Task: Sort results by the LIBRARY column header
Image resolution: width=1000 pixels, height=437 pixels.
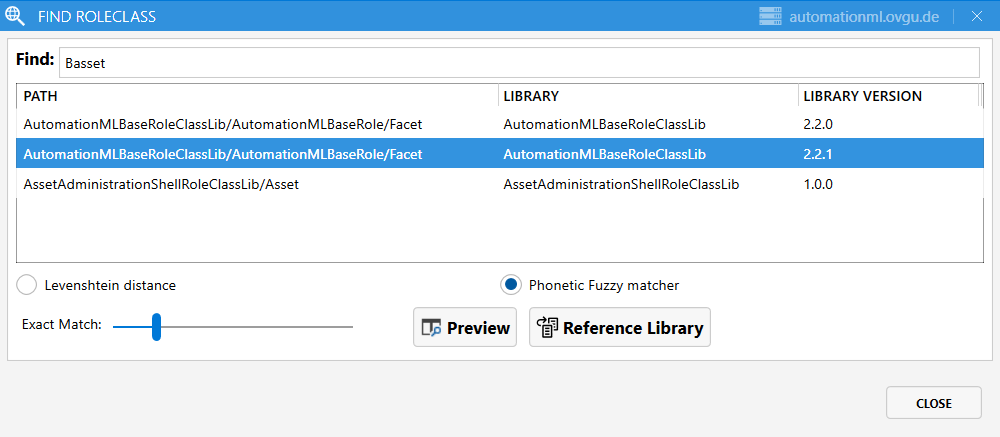Action: coord(648,96)
